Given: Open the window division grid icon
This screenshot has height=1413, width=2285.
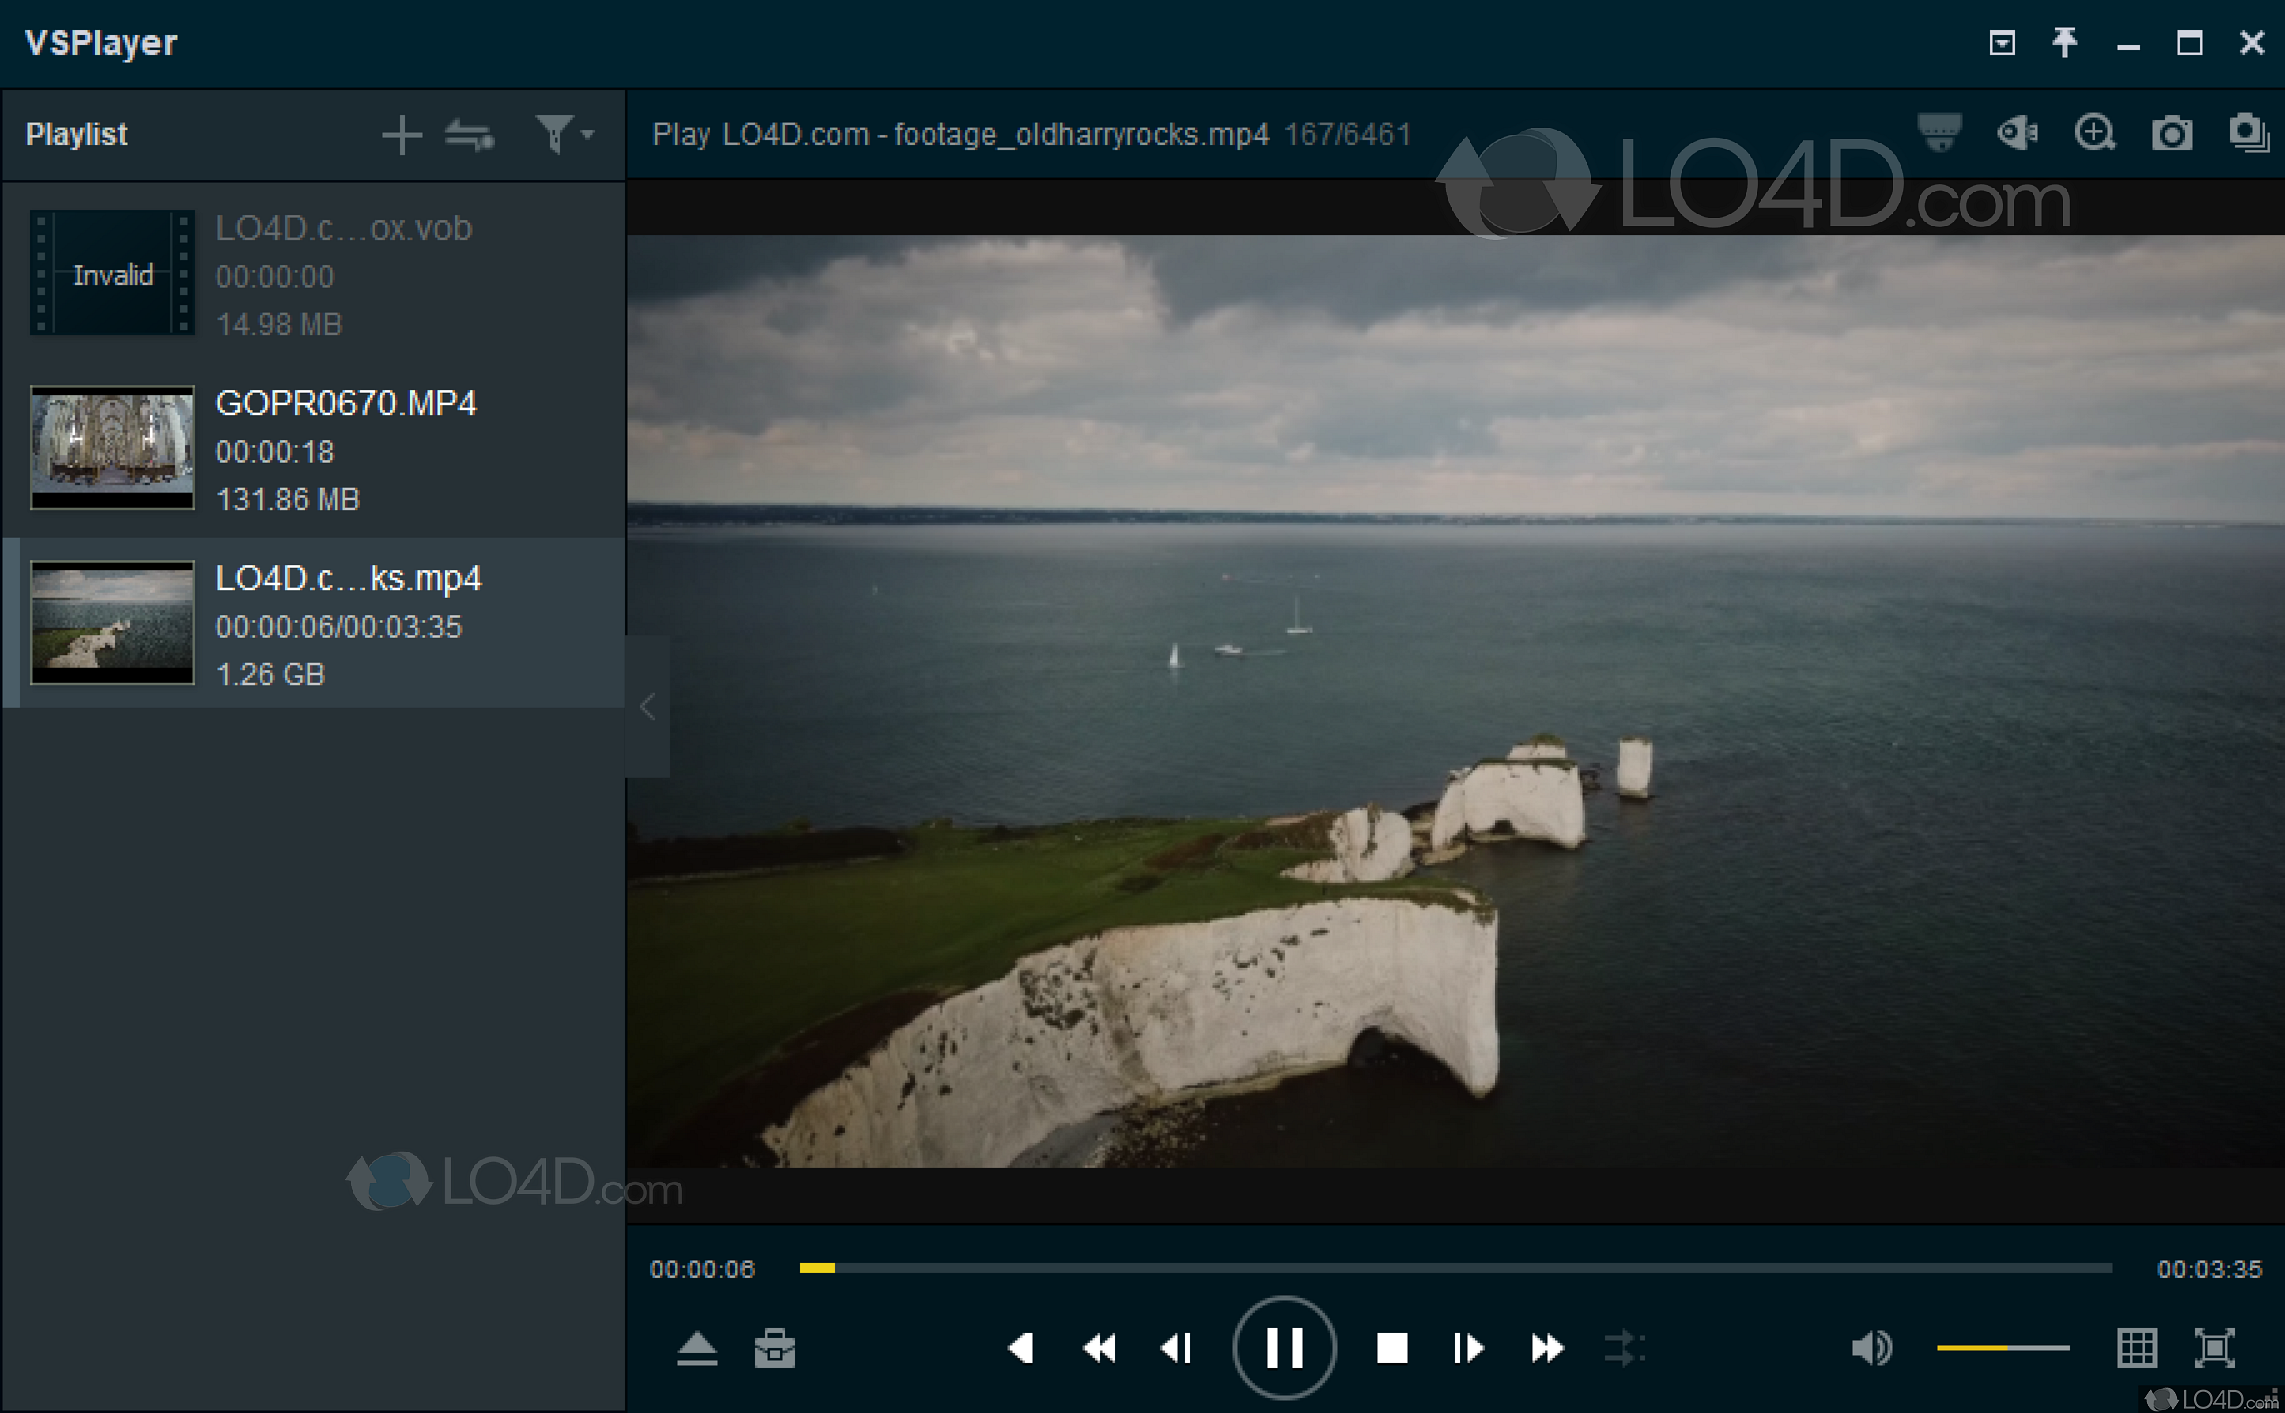Looking at the screenshot, I should 2136,1348.
